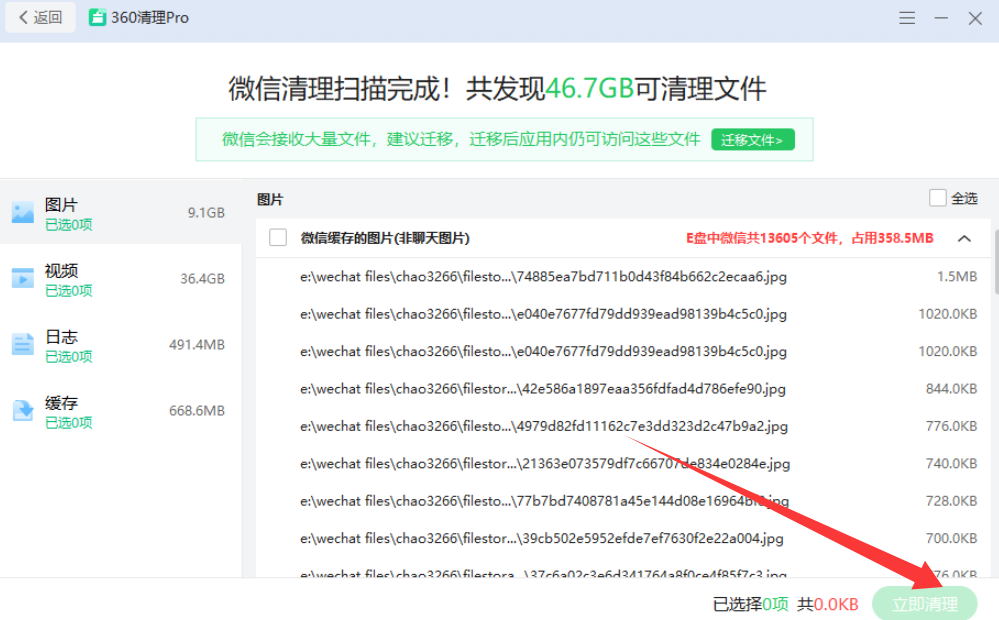Image resolution: width=999 pixels, height=620 pixels.
Task: Minimize the 360清理Pro window
Action: [x=941, y=18]
